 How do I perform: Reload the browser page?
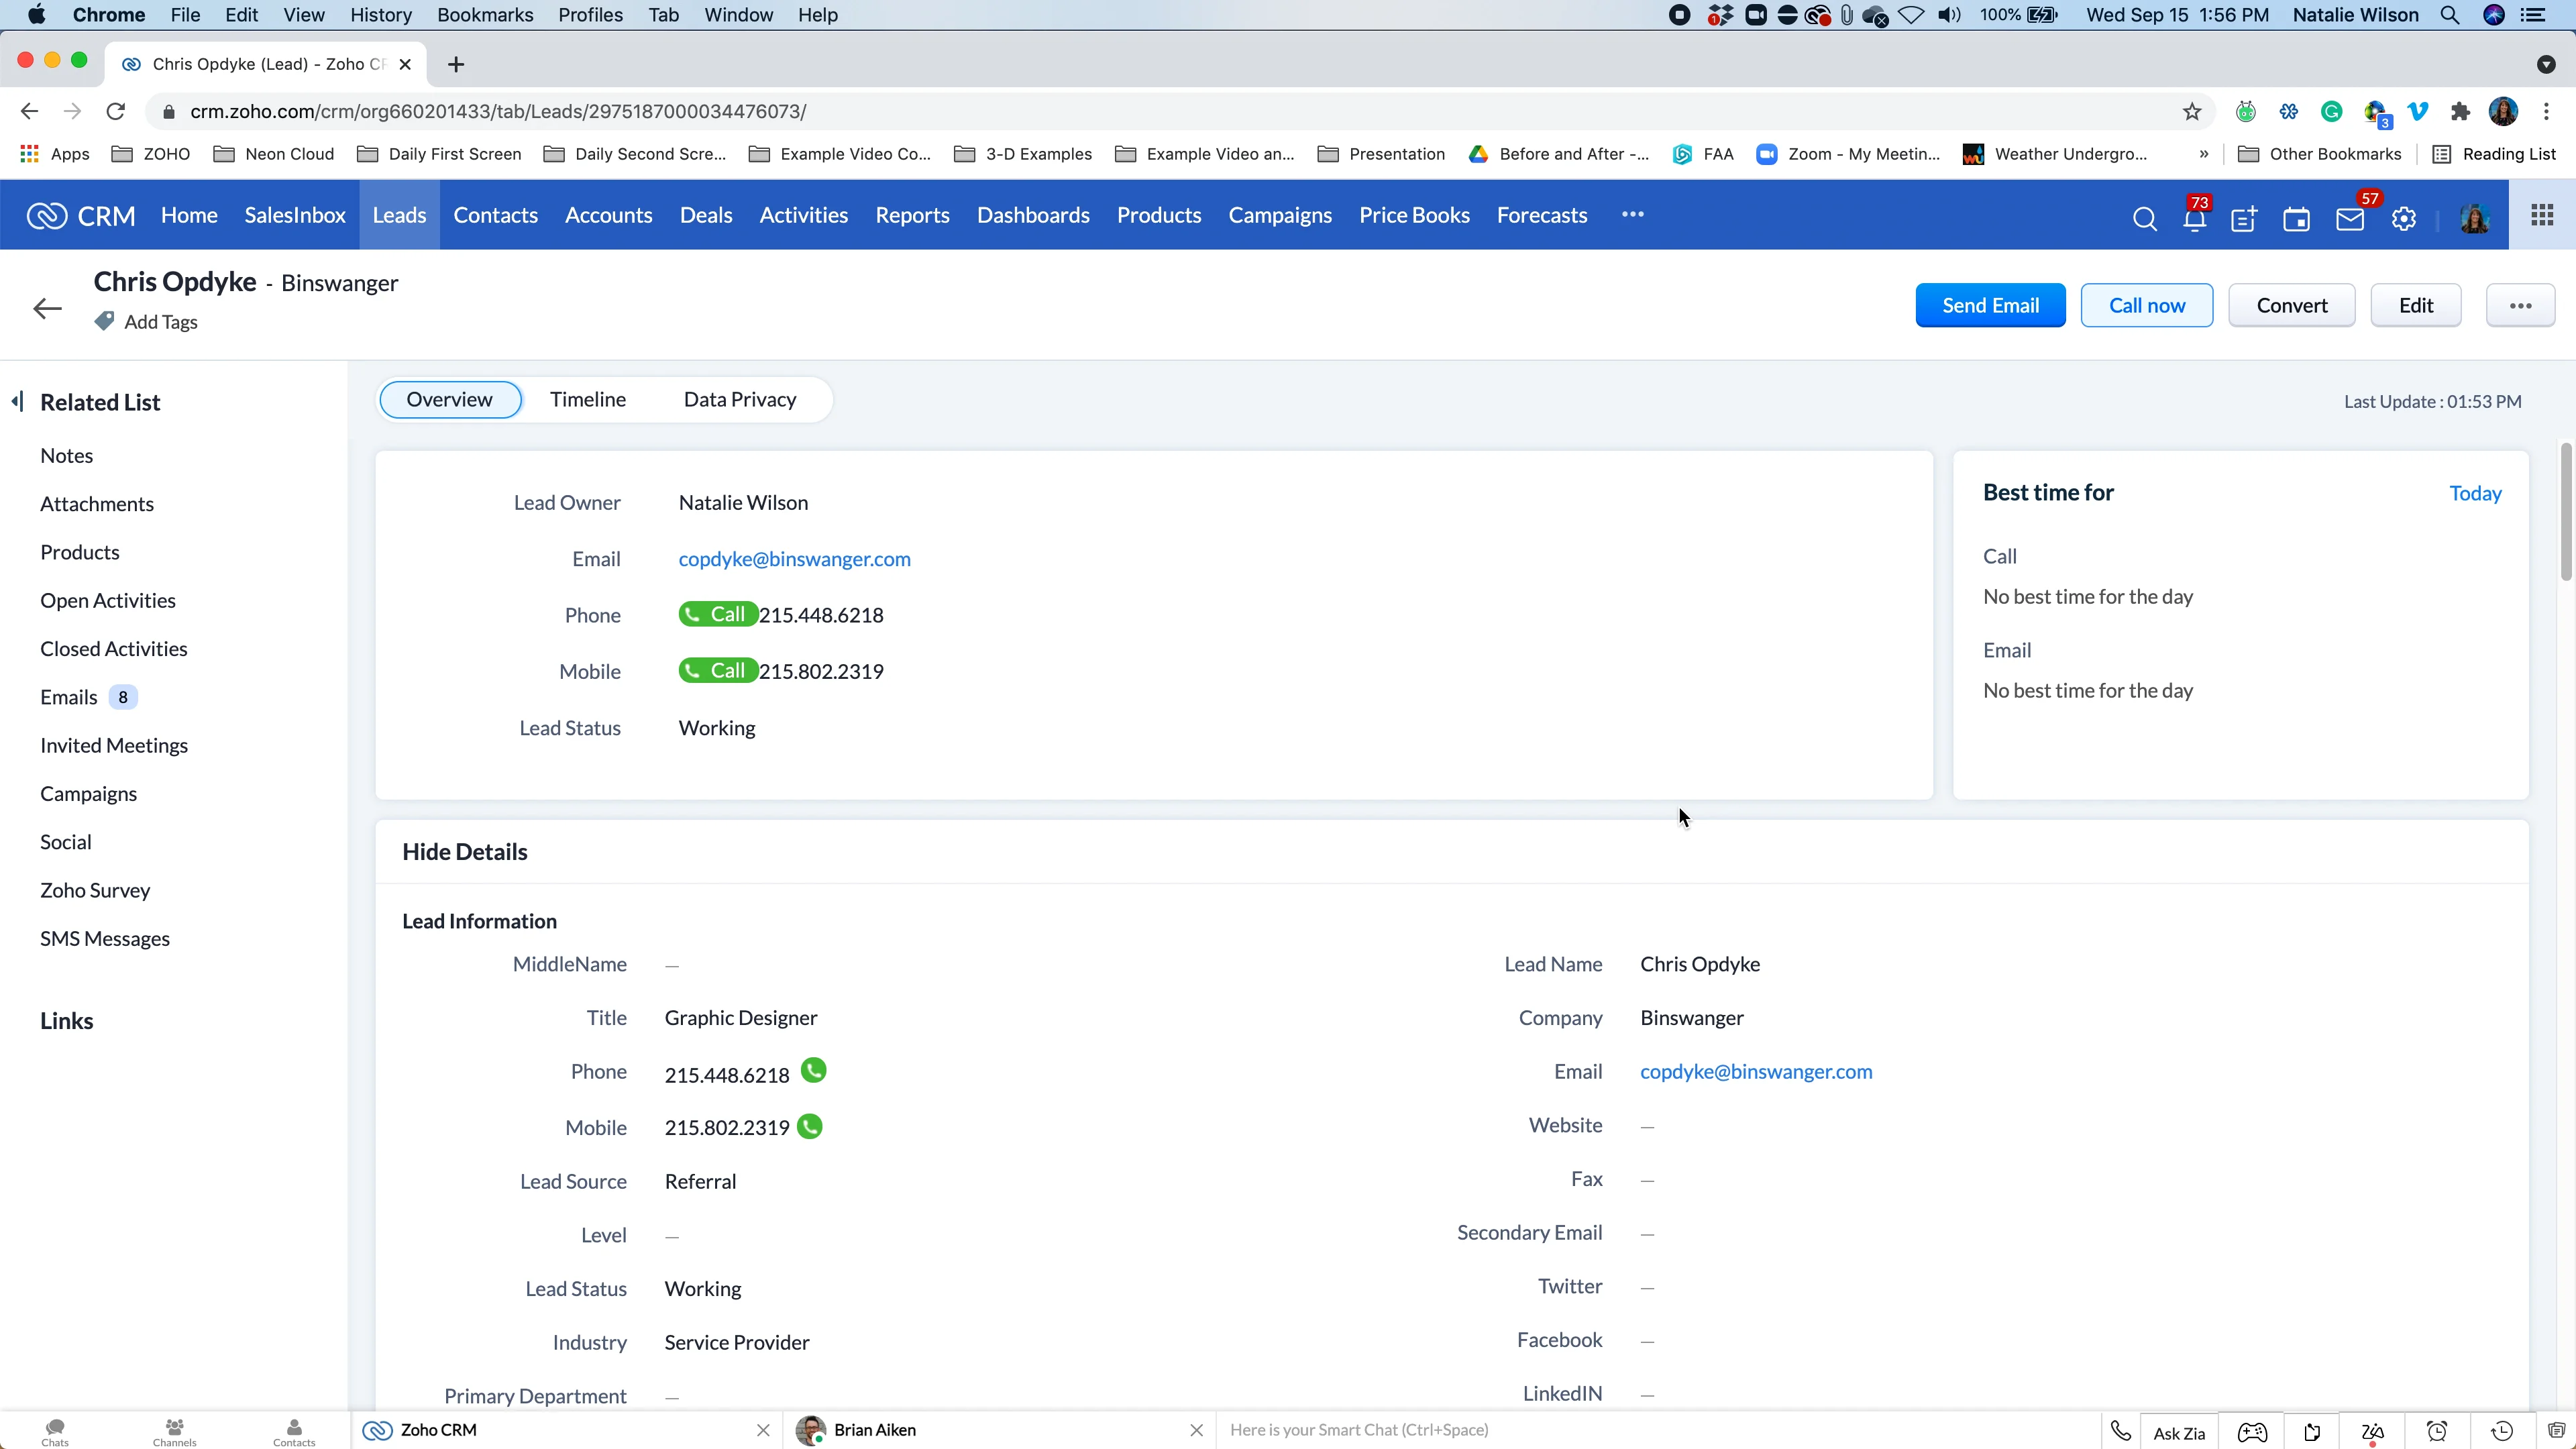[x=116, y=111]
